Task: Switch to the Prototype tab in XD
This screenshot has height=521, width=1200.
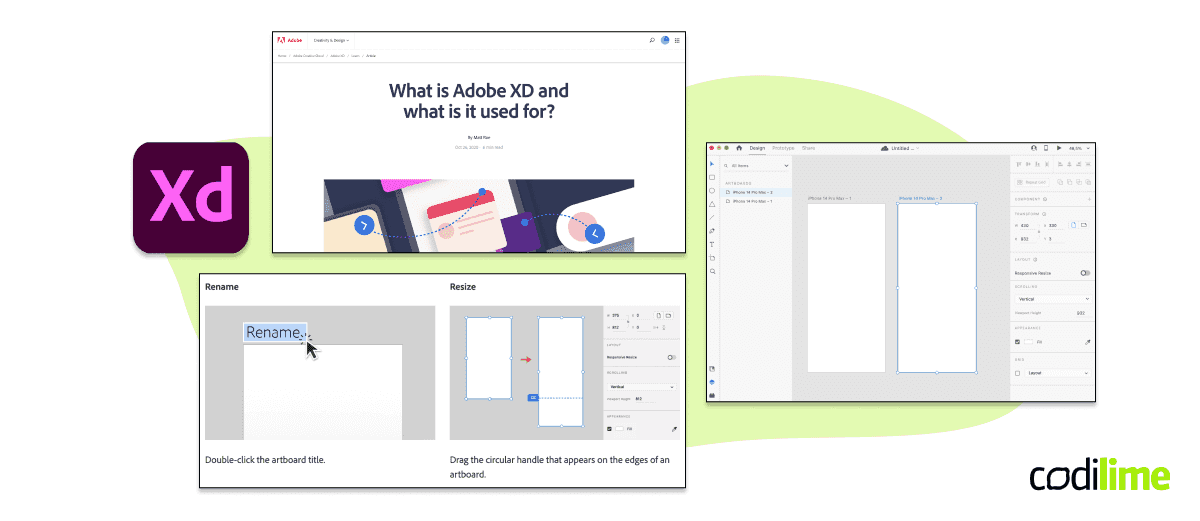Action: pyautogui.click(x=783, y=148)
